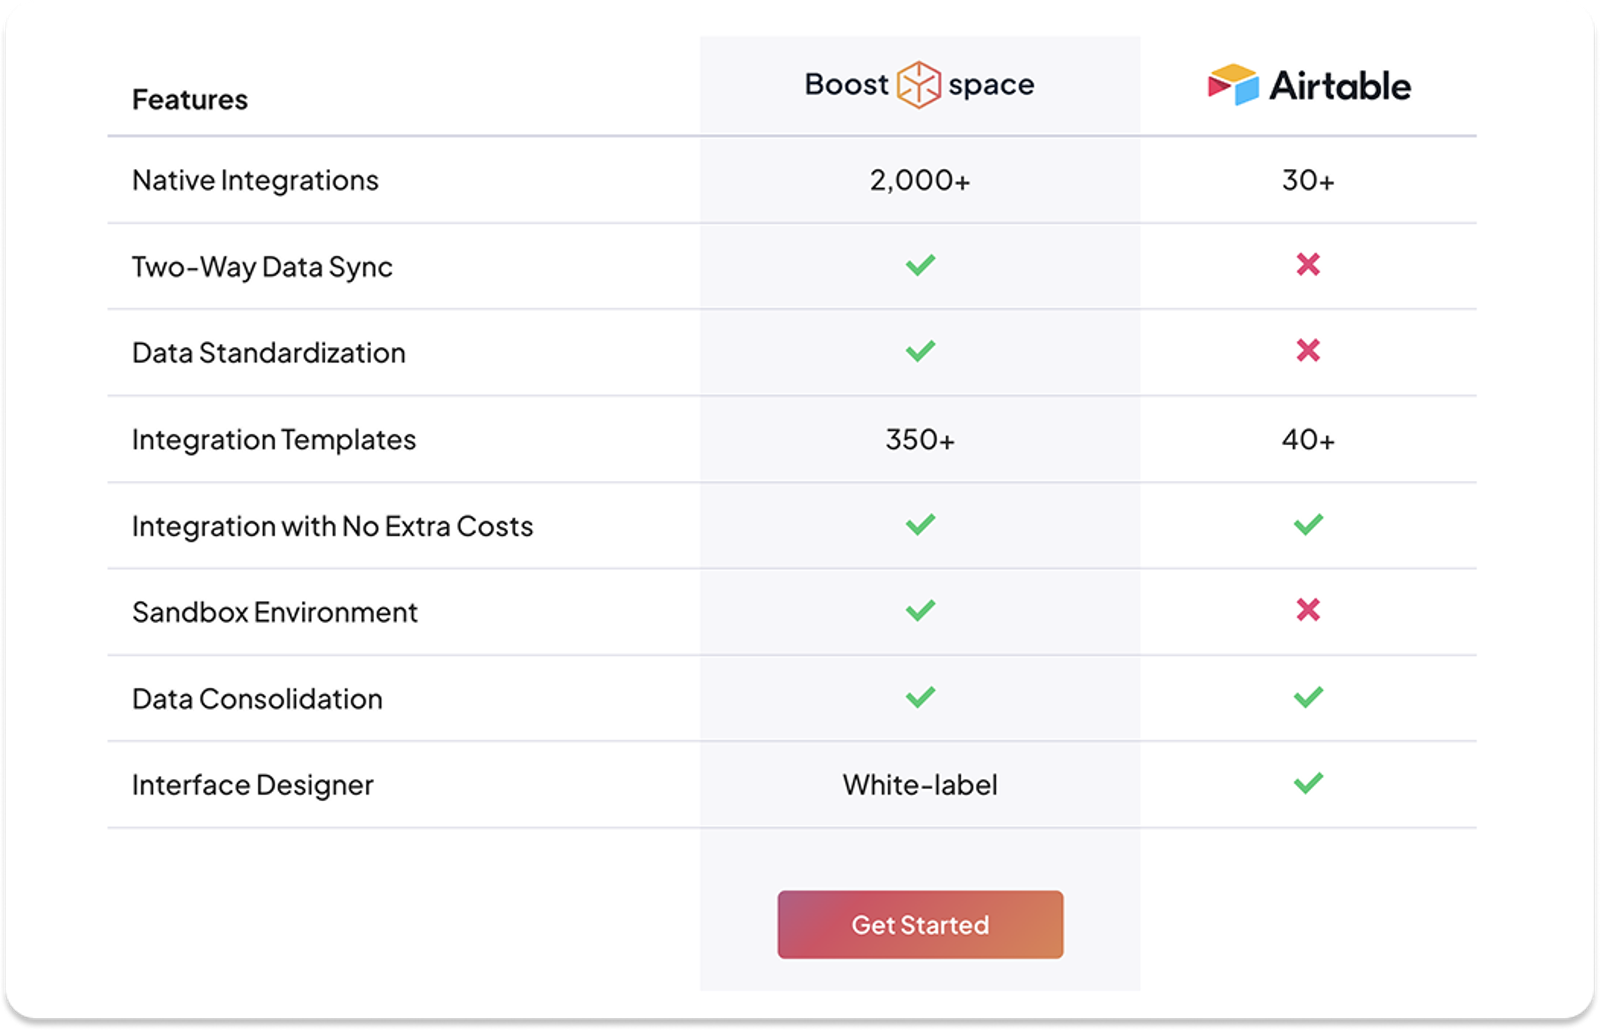Image resolution: width=1600 pixels, height=1030 pixels.
Task: Click the White-label cell text
Action: point(920,785)
